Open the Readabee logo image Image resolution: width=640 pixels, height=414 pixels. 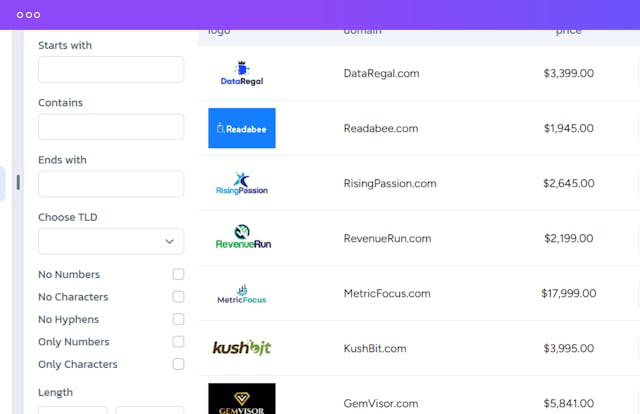(241, 129)
